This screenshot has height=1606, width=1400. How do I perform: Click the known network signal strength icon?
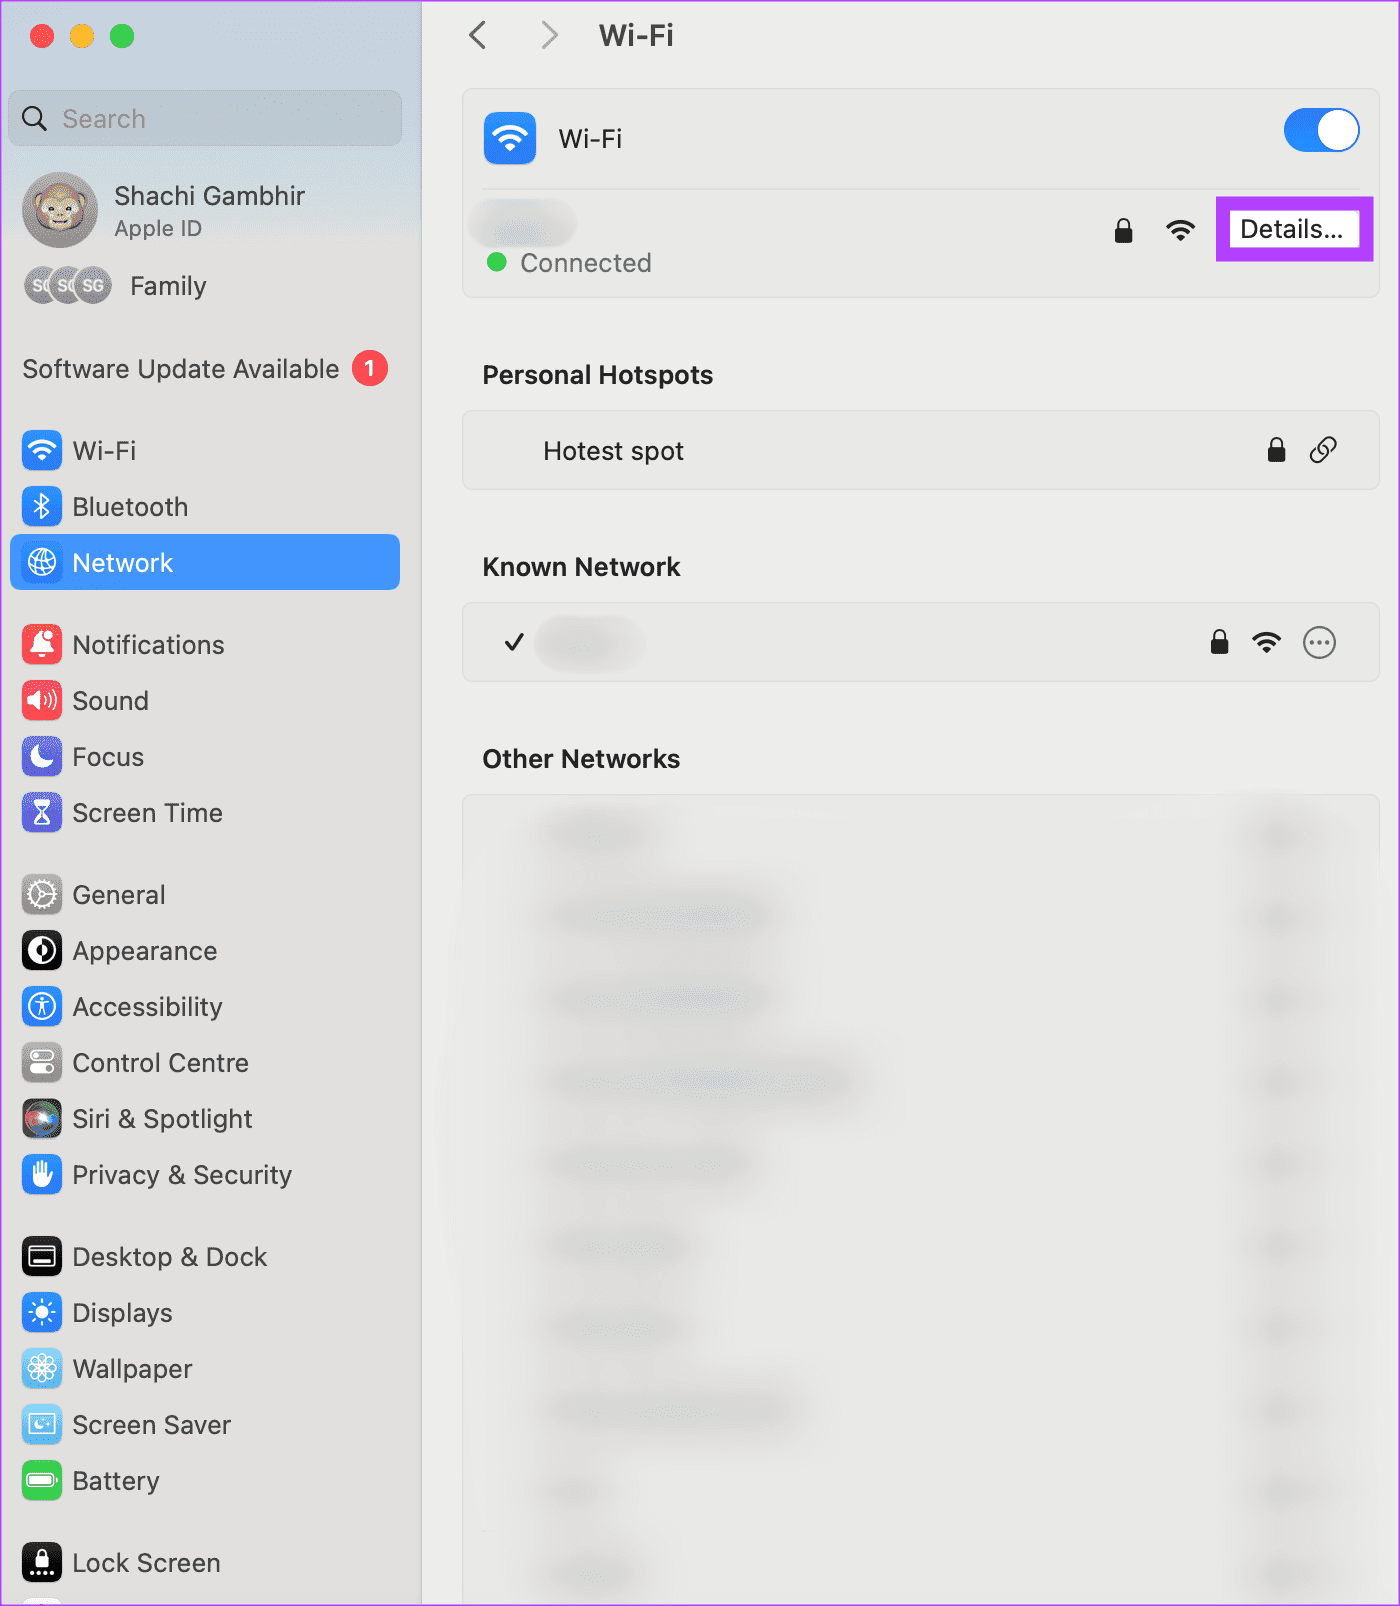click(x=1266, y=643)
